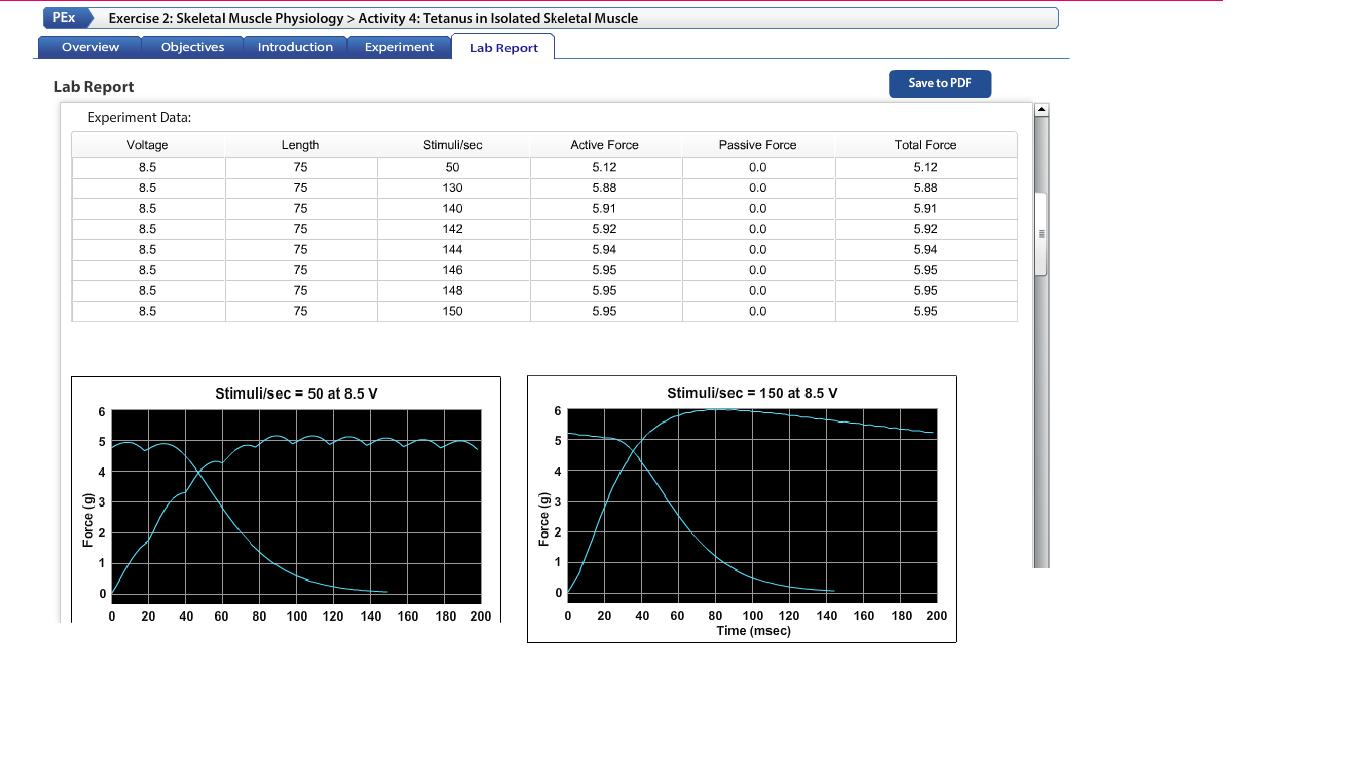
Task: Click Active Force value 5.94
Action: click(605, 249)
